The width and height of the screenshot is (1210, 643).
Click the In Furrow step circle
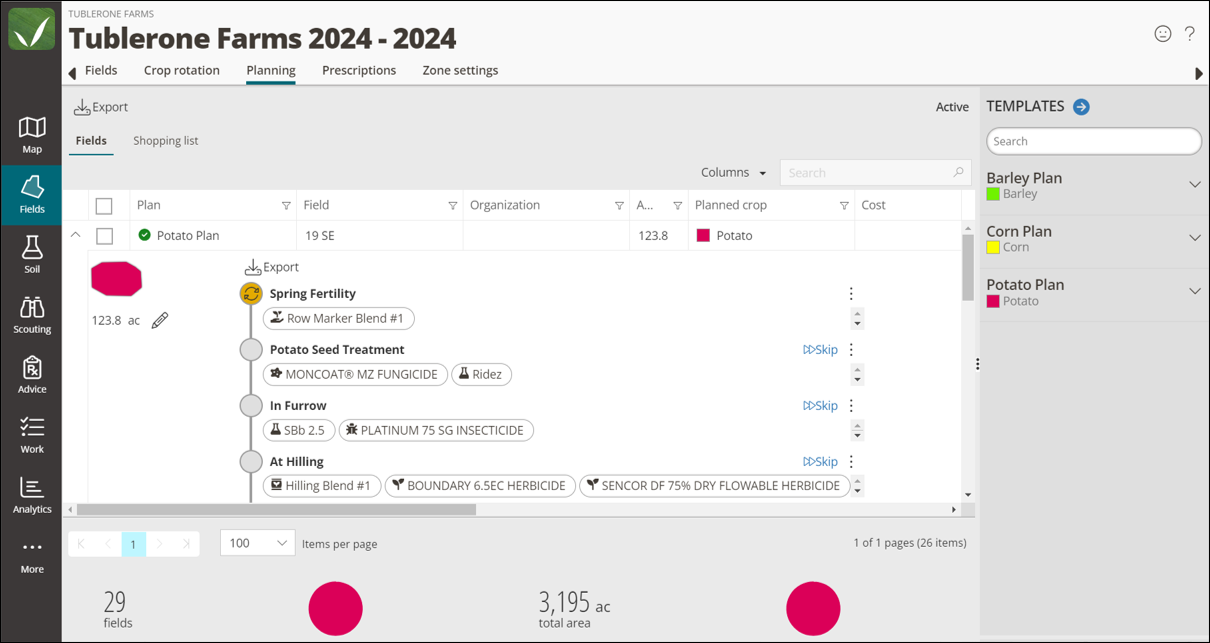click(x=251, y=405)
